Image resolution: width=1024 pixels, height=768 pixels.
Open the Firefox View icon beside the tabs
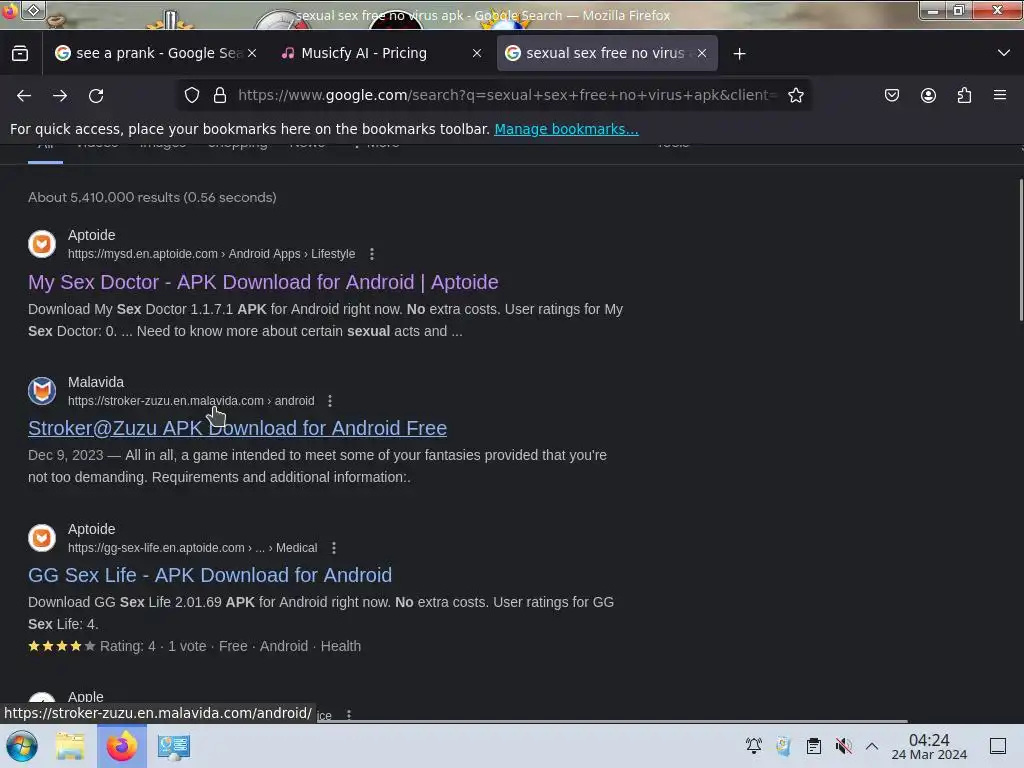pyautogui.click(x=20, y=54)
